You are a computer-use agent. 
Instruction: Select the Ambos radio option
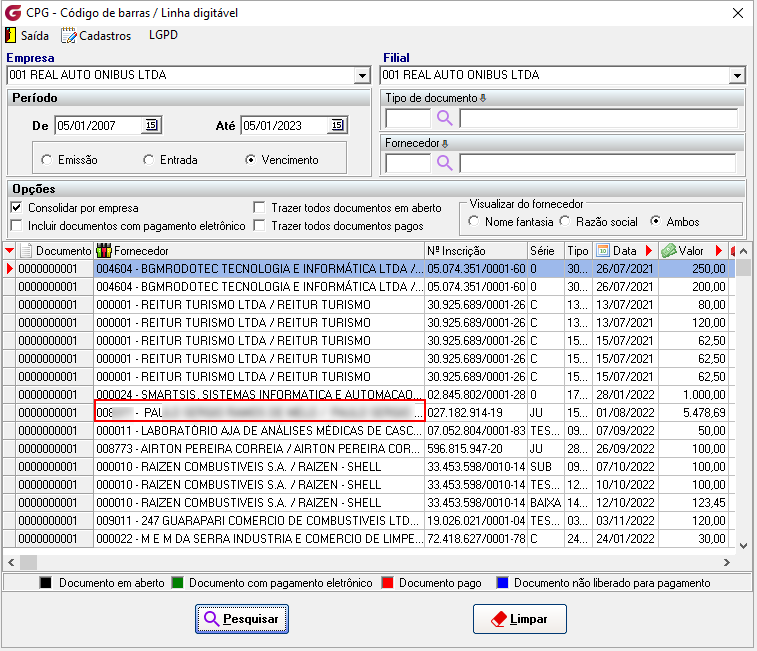(x=655, y=221)
